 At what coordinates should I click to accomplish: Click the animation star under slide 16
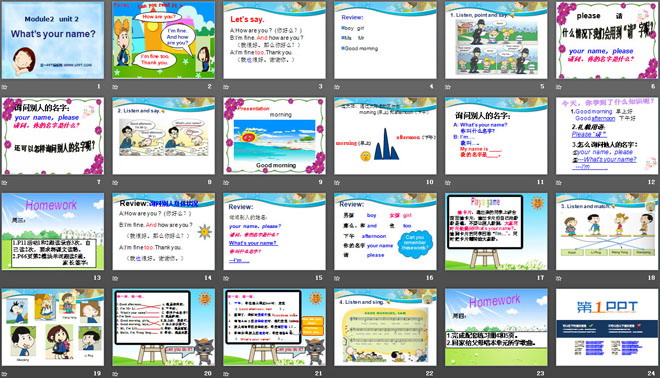click(337, 278)
